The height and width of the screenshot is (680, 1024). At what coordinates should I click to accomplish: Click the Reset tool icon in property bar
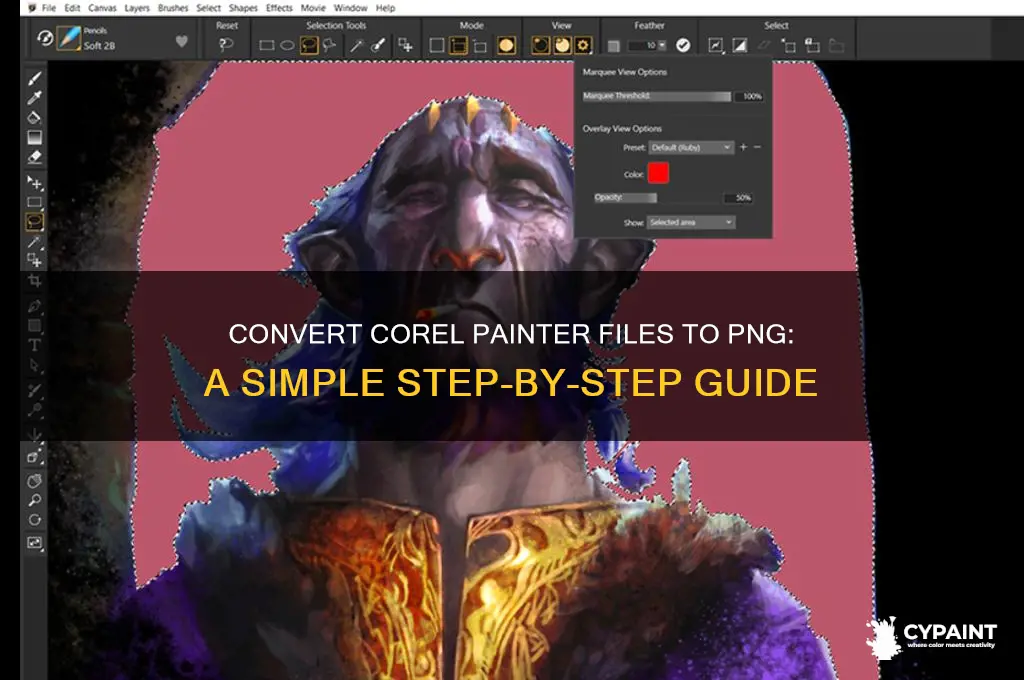226,45
